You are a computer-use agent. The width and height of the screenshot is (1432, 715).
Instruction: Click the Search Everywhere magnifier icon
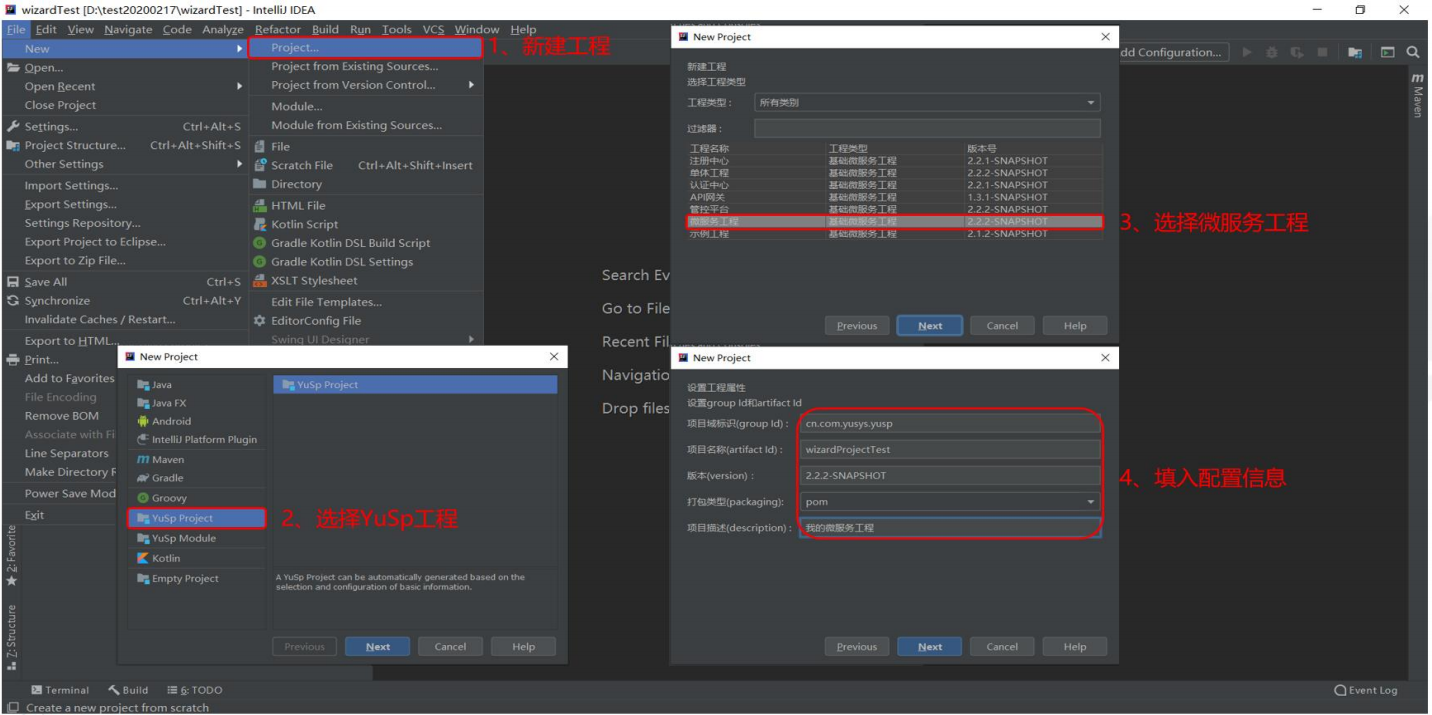click(1413, 52)
